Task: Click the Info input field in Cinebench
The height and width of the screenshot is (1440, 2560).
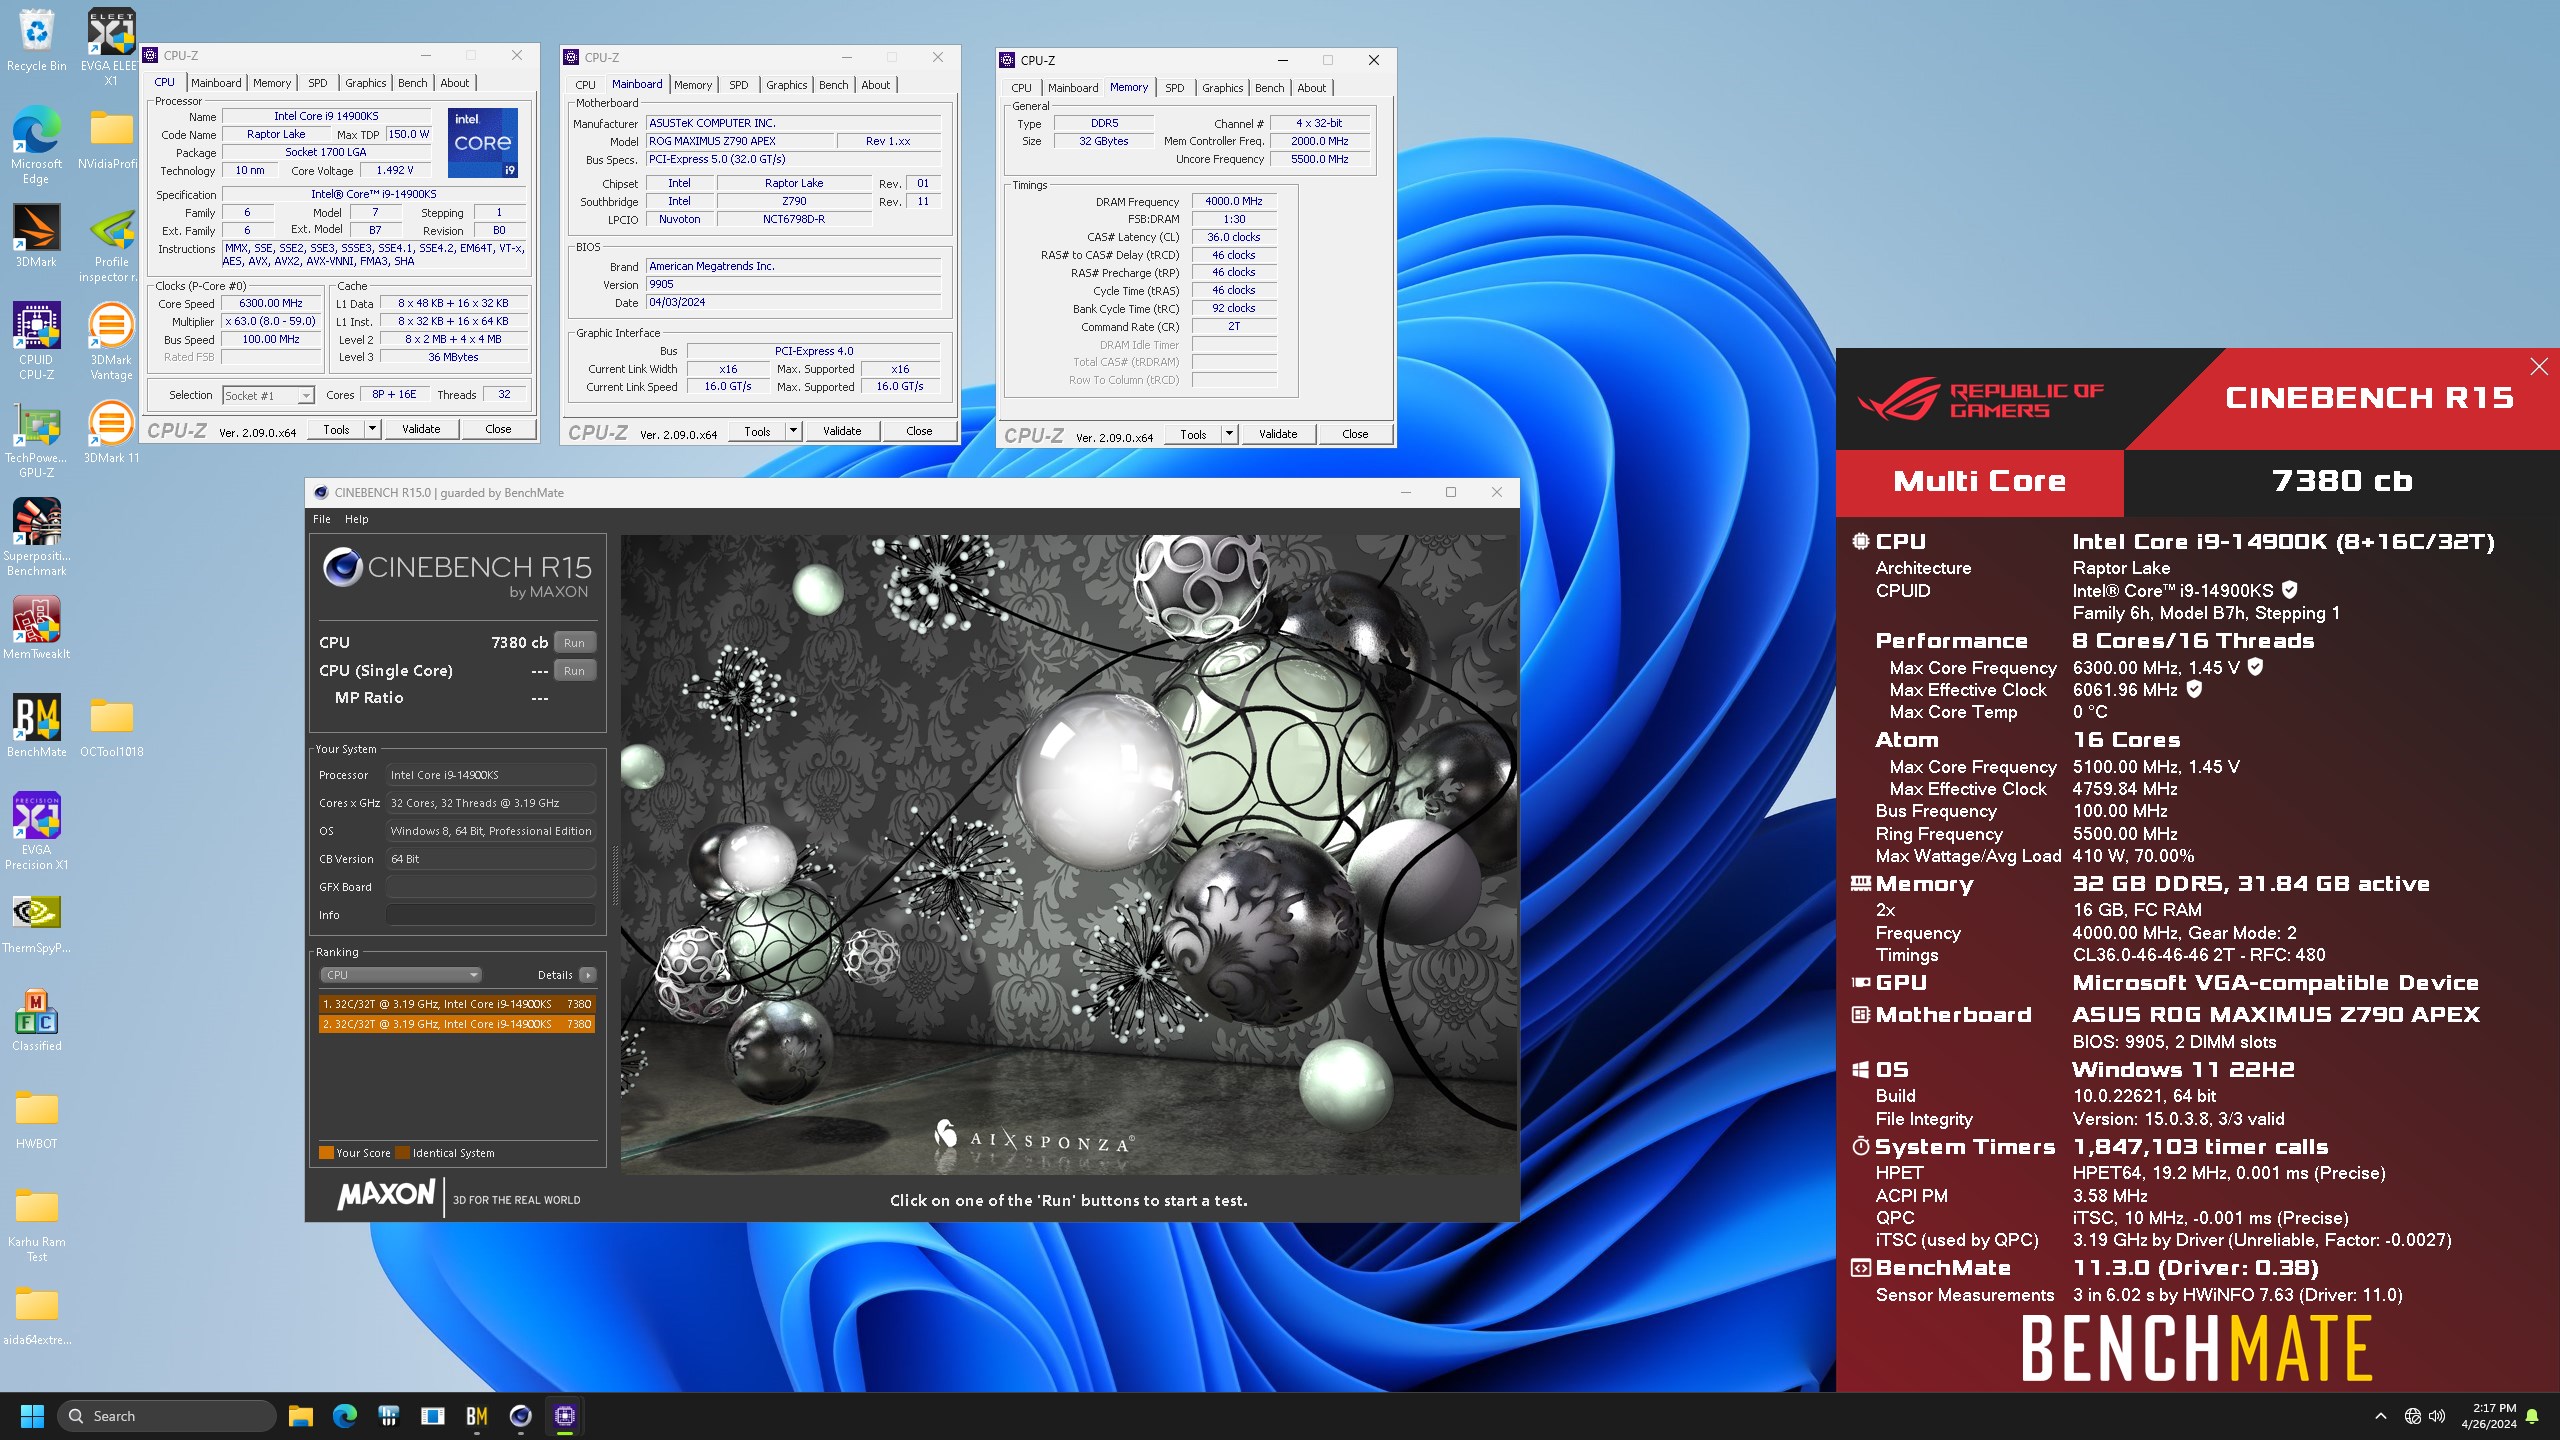Action: pyautogui.click(x=491, y=915)
